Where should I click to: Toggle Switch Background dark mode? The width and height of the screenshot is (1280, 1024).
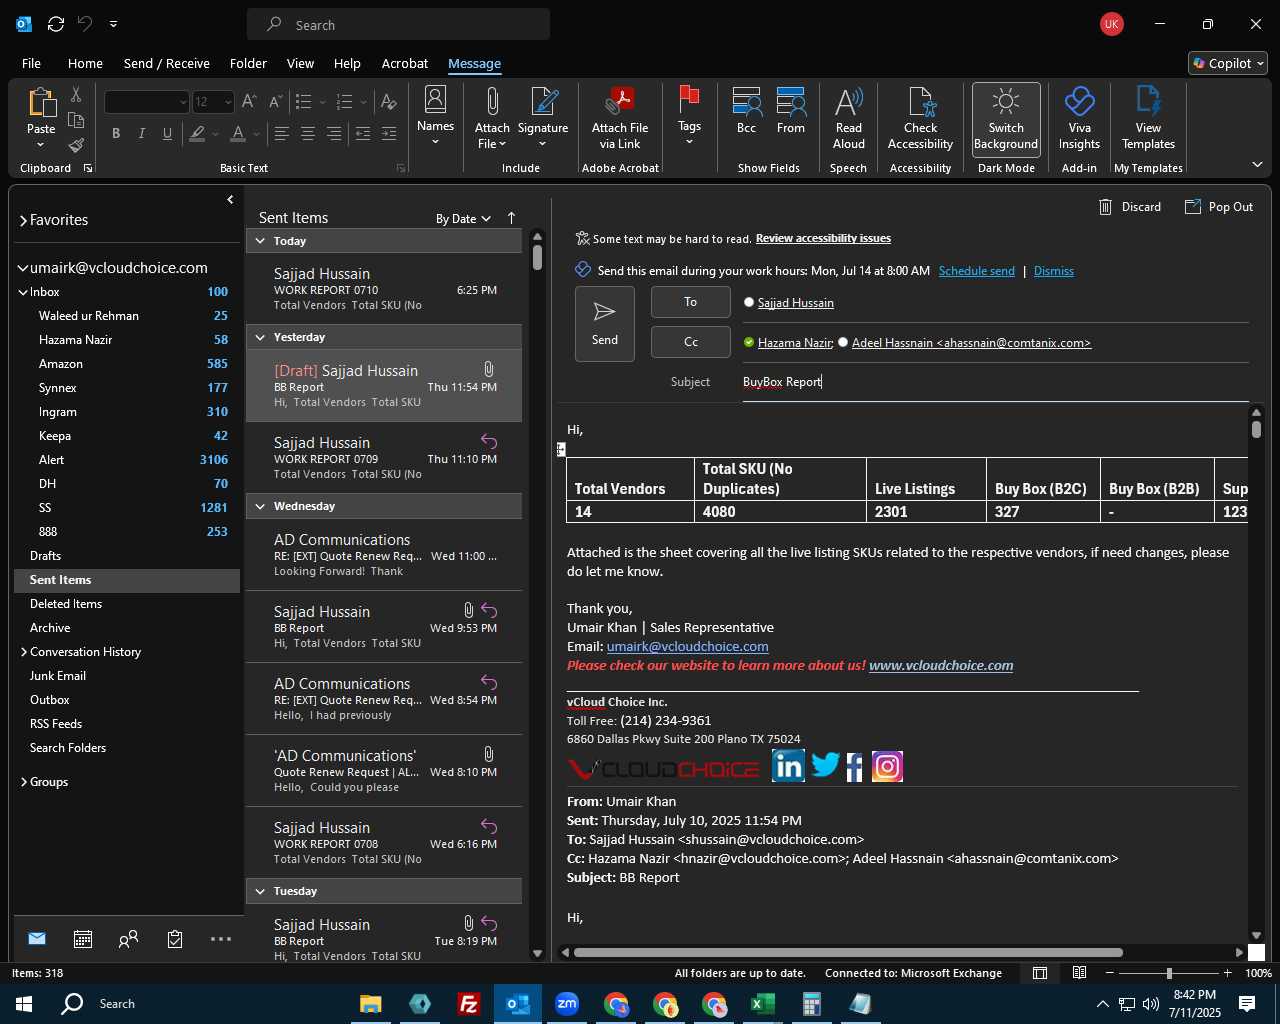tap(1006, 120)
